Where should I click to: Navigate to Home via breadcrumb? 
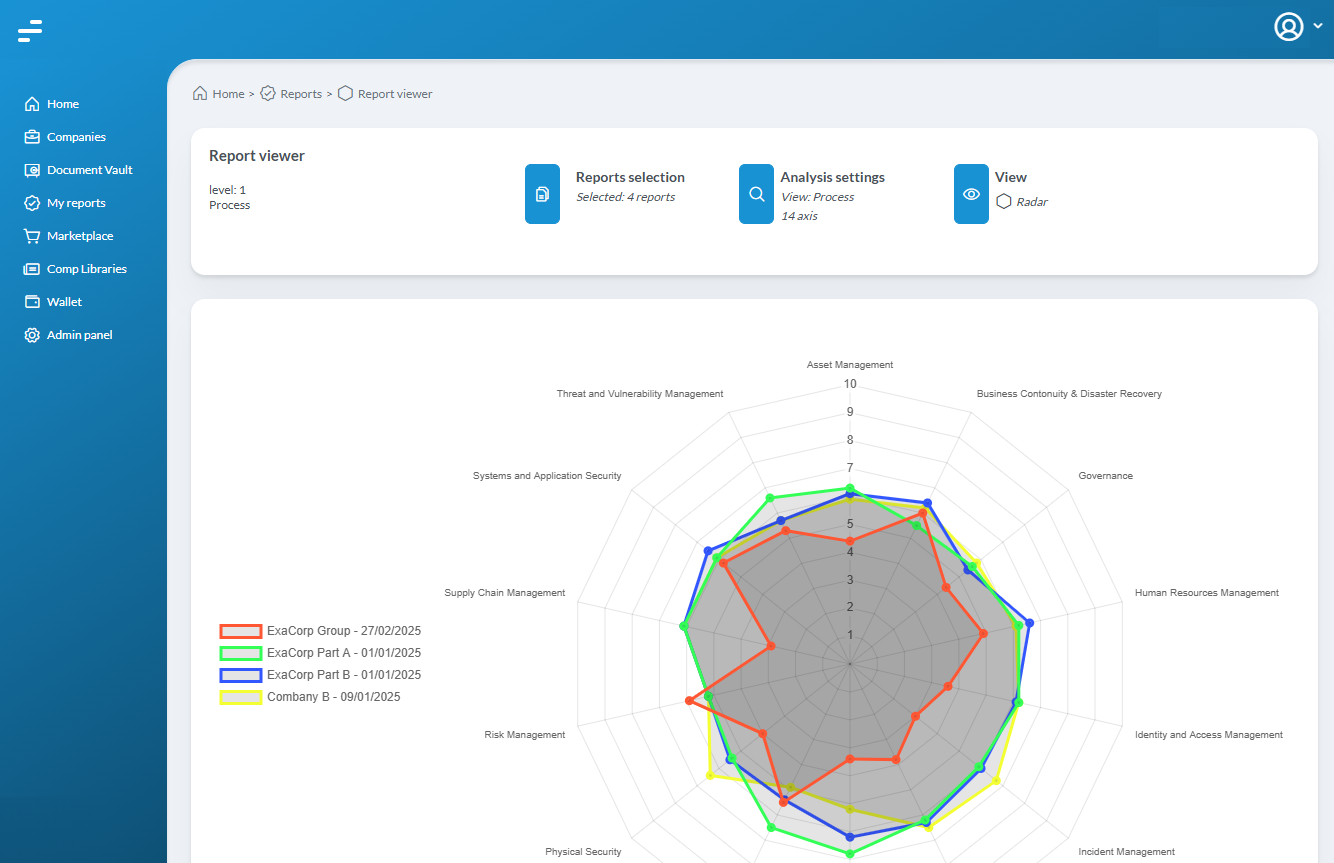(228, 94)
